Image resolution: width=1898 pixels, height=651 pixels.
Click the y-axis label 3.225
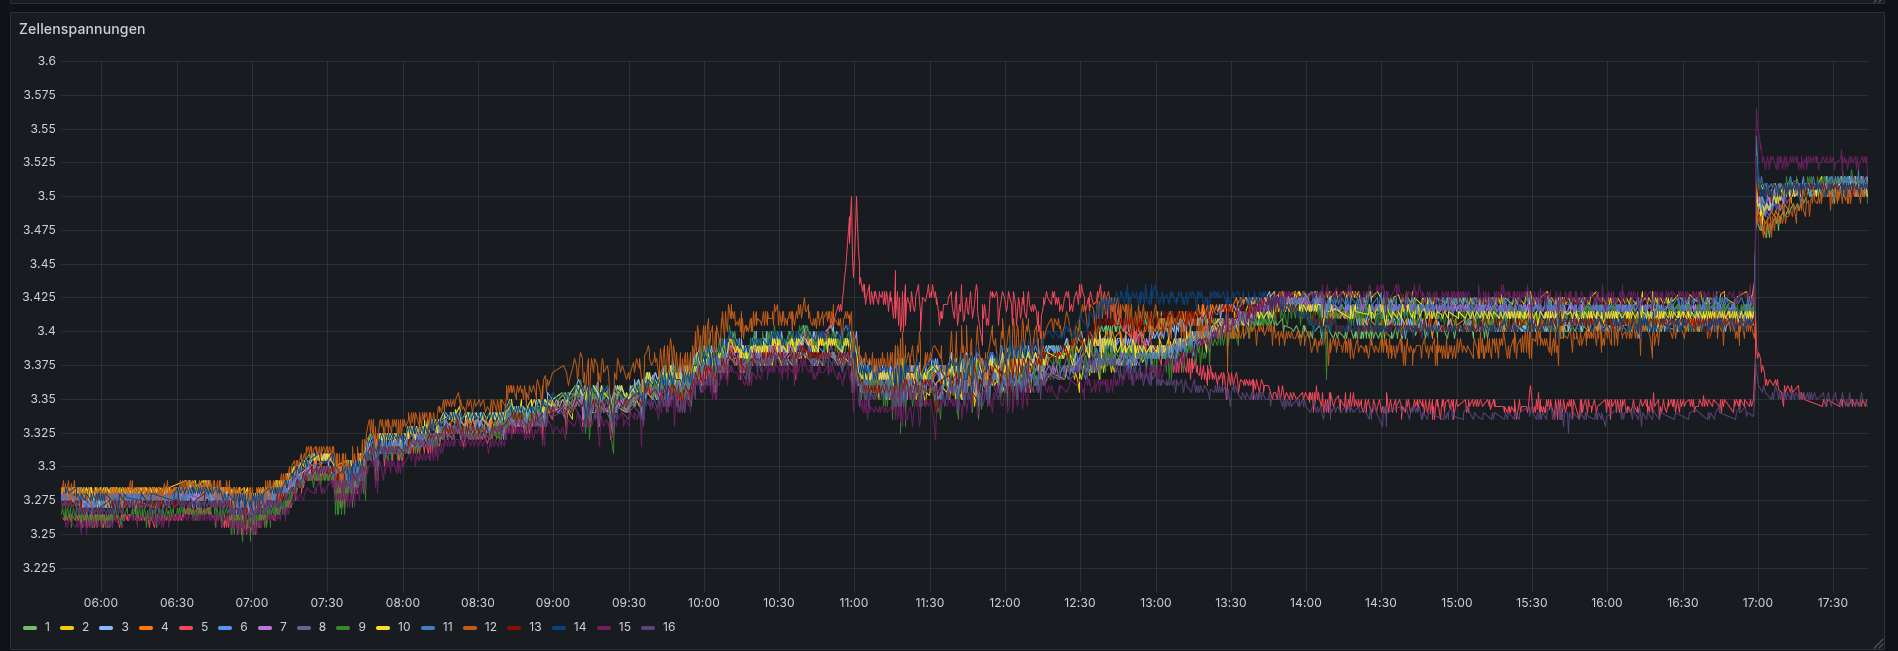(x=40, y=568)
